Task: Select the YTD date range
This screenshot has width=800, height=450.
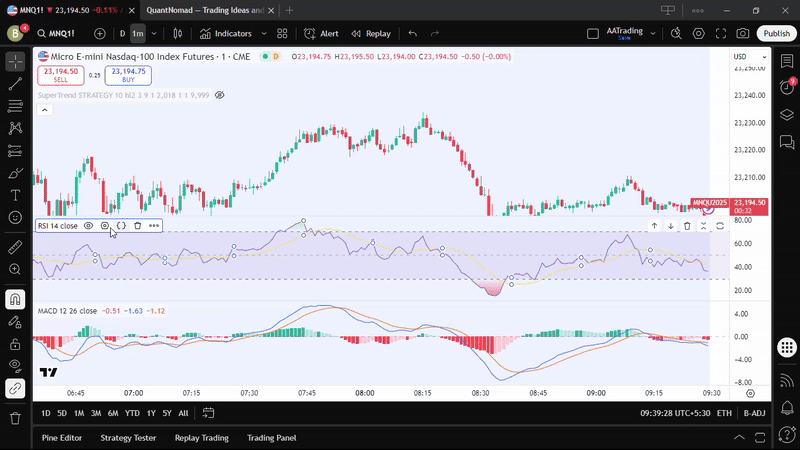Action: (x=132, y=413)
